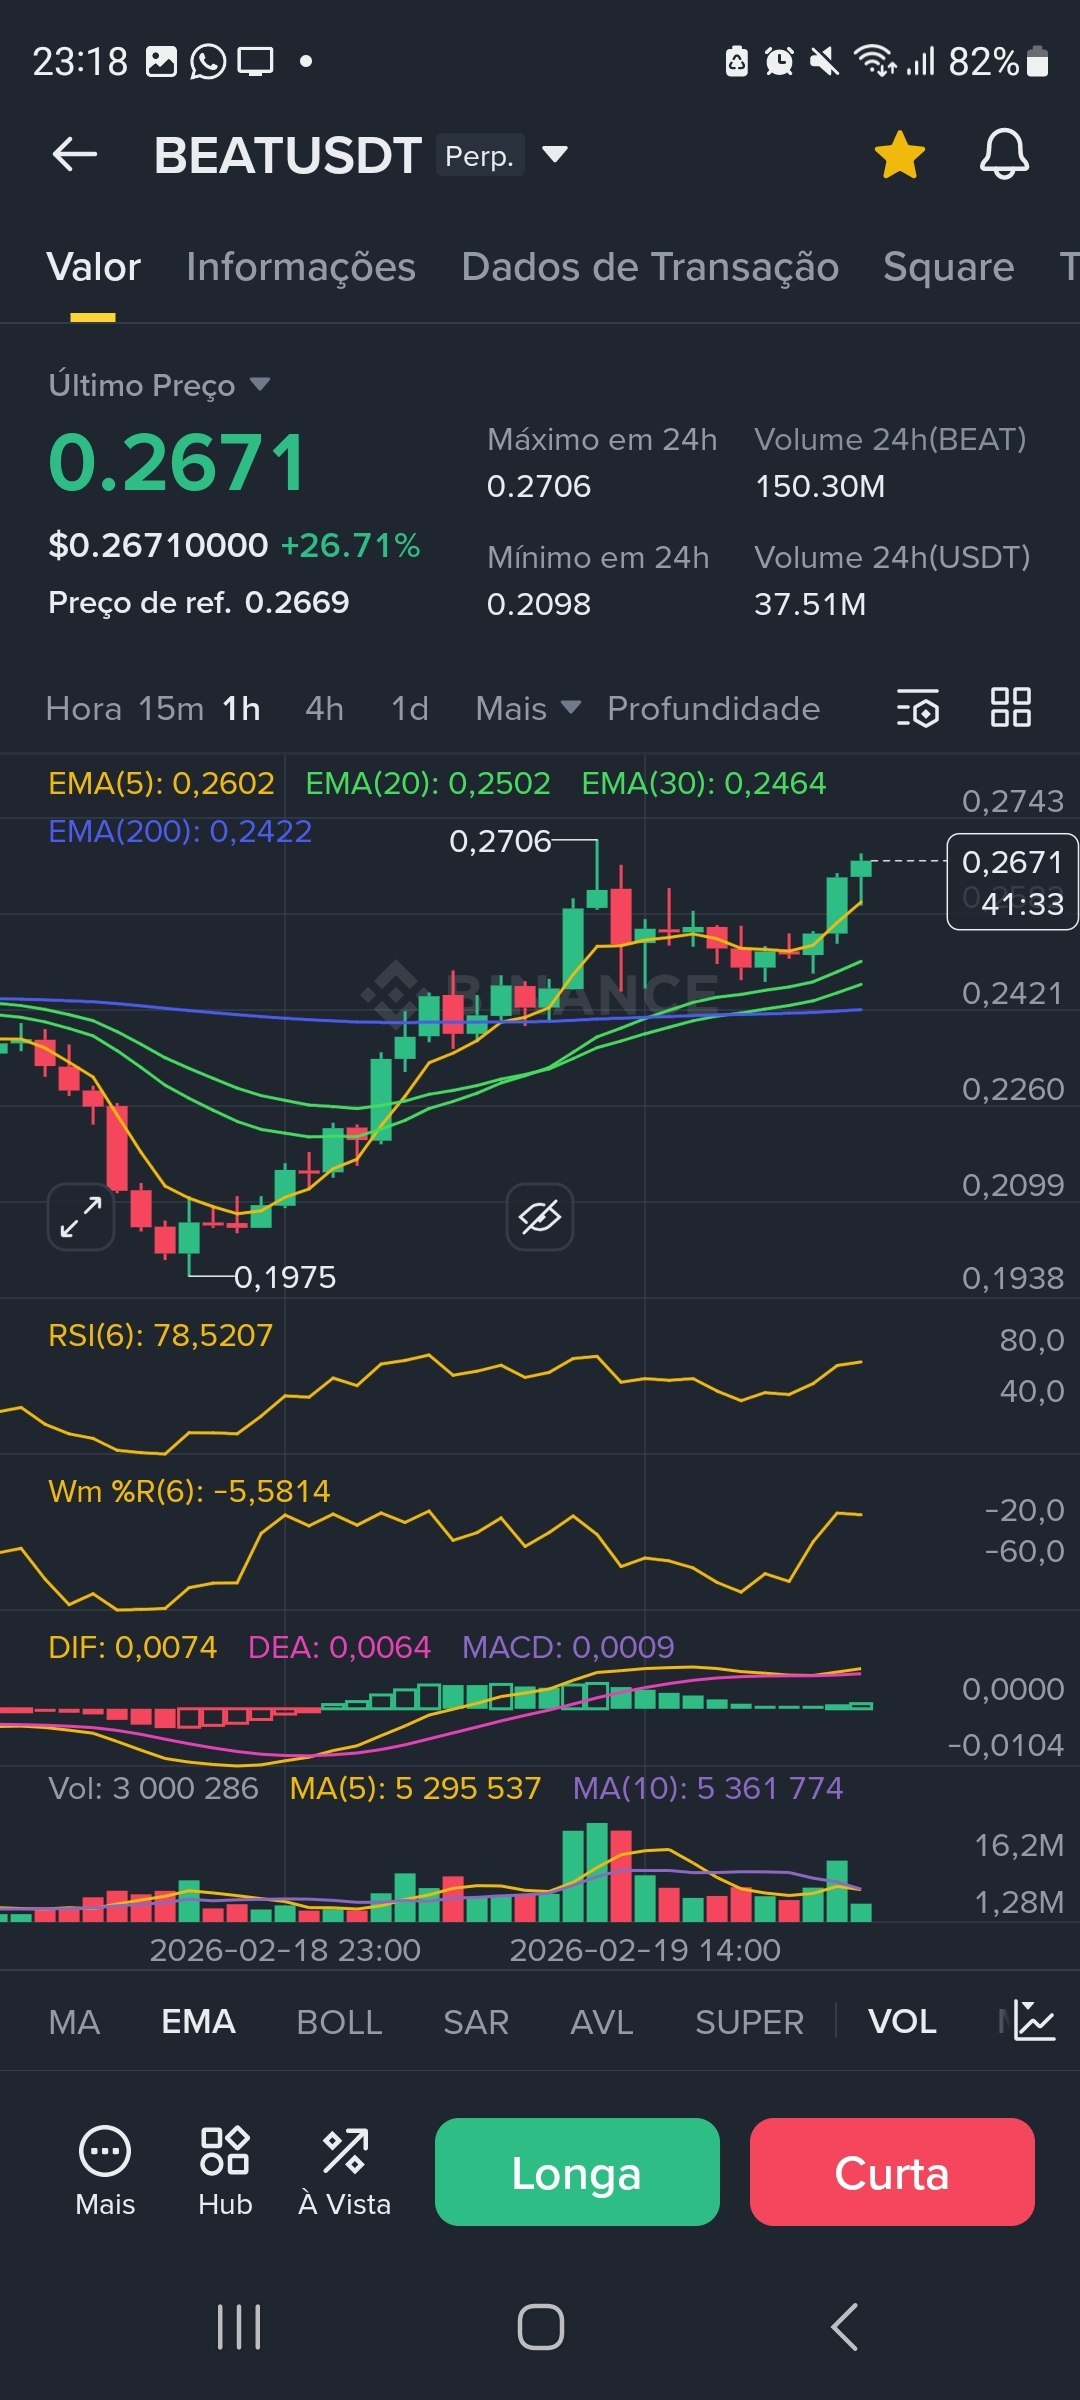Tap the Preço de ref. value
The image size is (1080, 2400).
pyautogui.click(x=297, y=602)
